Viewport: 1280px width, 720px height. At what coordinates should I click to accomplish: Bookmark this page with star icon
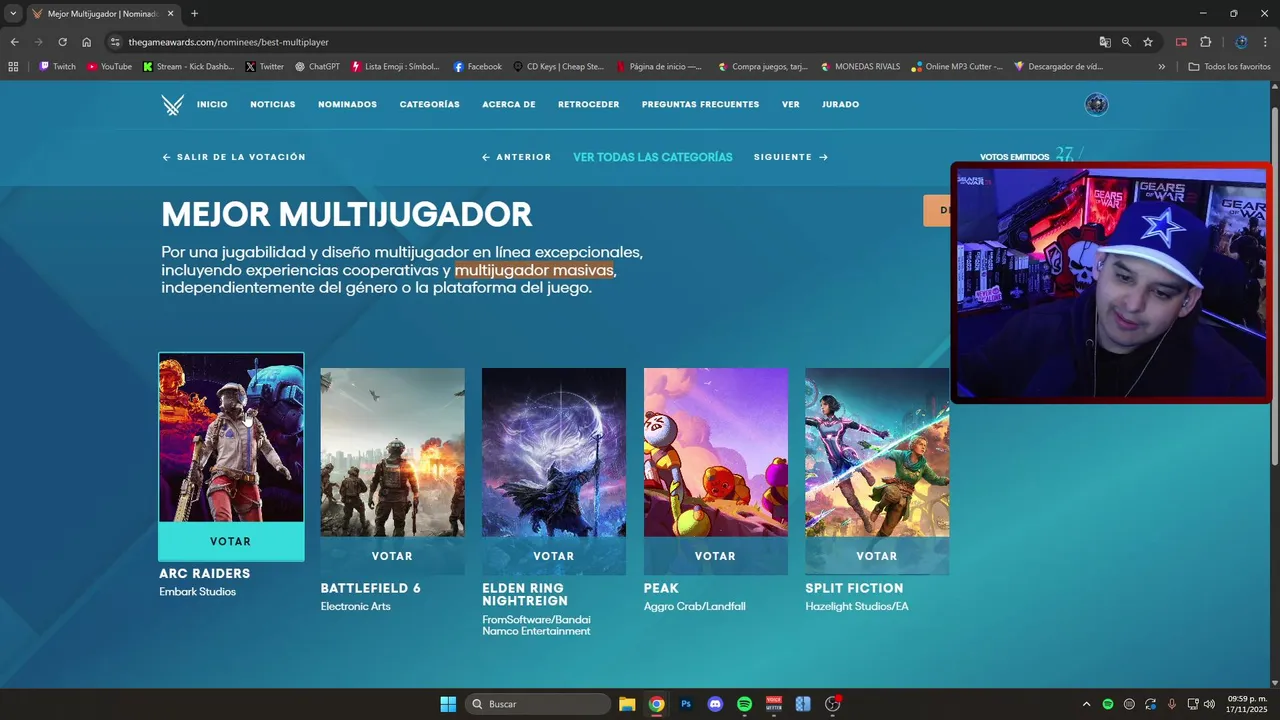[1148, 42]
